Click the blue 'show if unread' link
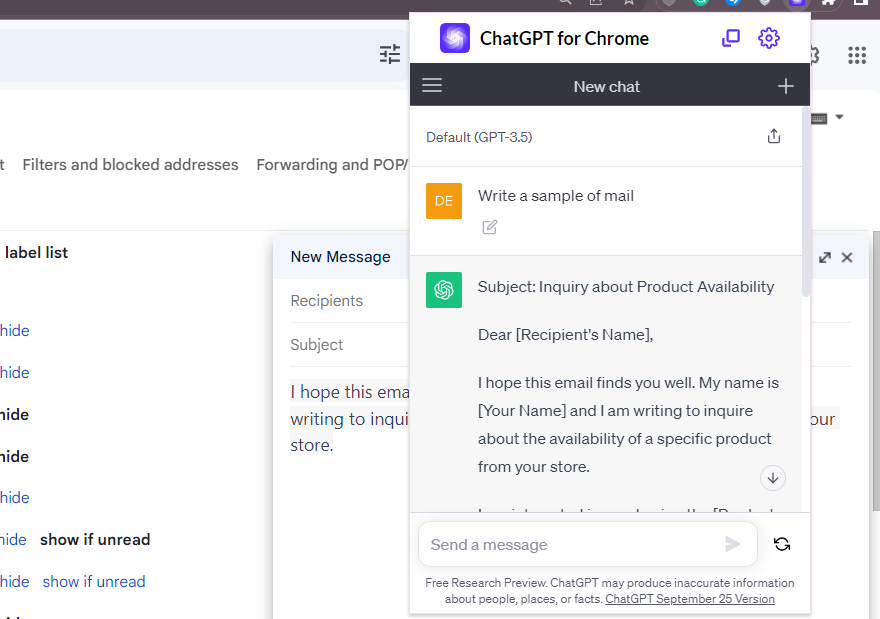880x619 pixels. tap(94, 581)
